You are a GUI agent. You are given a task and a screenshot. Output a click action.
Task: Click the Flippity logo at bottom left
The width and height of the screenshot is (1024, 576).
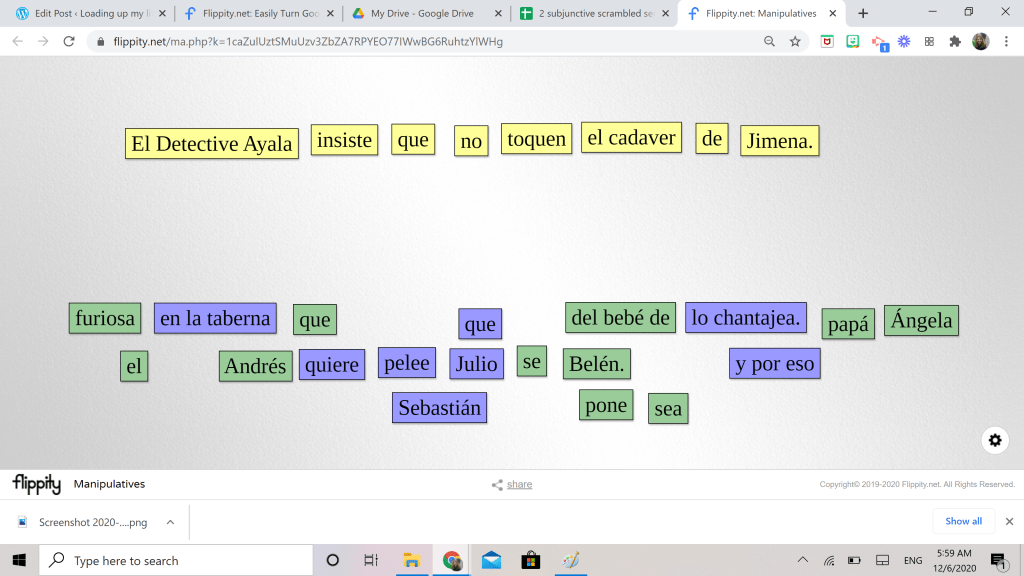37,484
